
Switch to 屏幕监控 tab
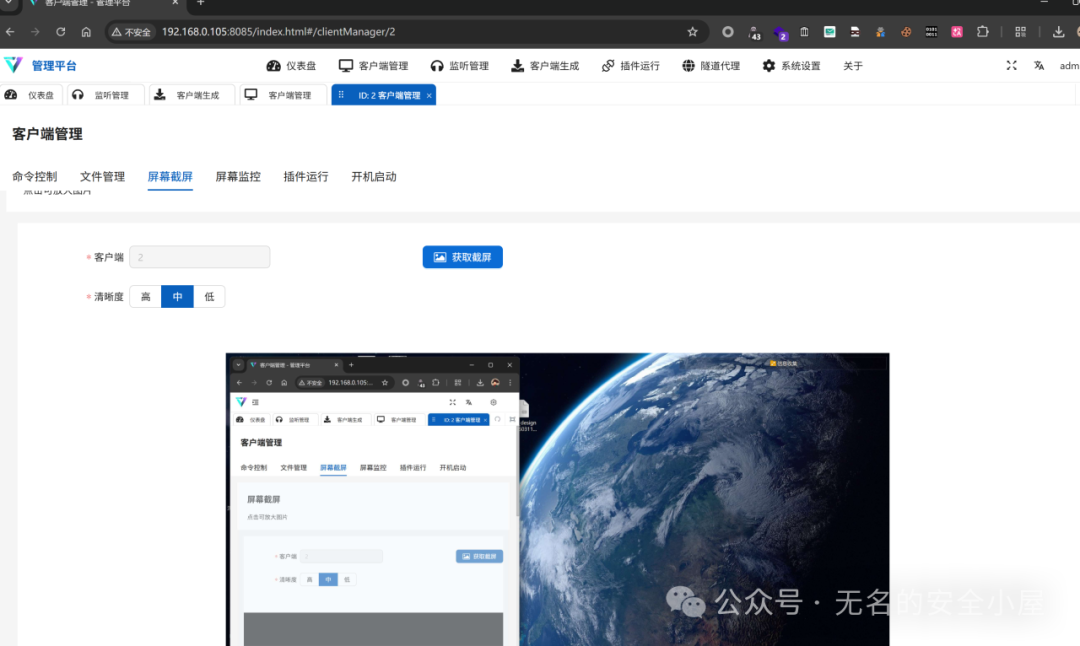pos(238,177)
